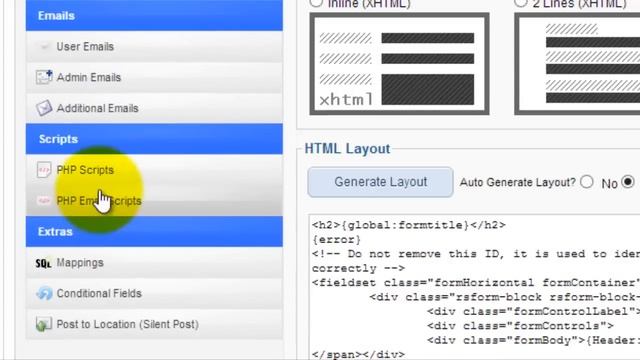This screenshot has height=360, width=640.
Task: Click the Auto Generate Layout? label
Action: [x=518, y=182]
